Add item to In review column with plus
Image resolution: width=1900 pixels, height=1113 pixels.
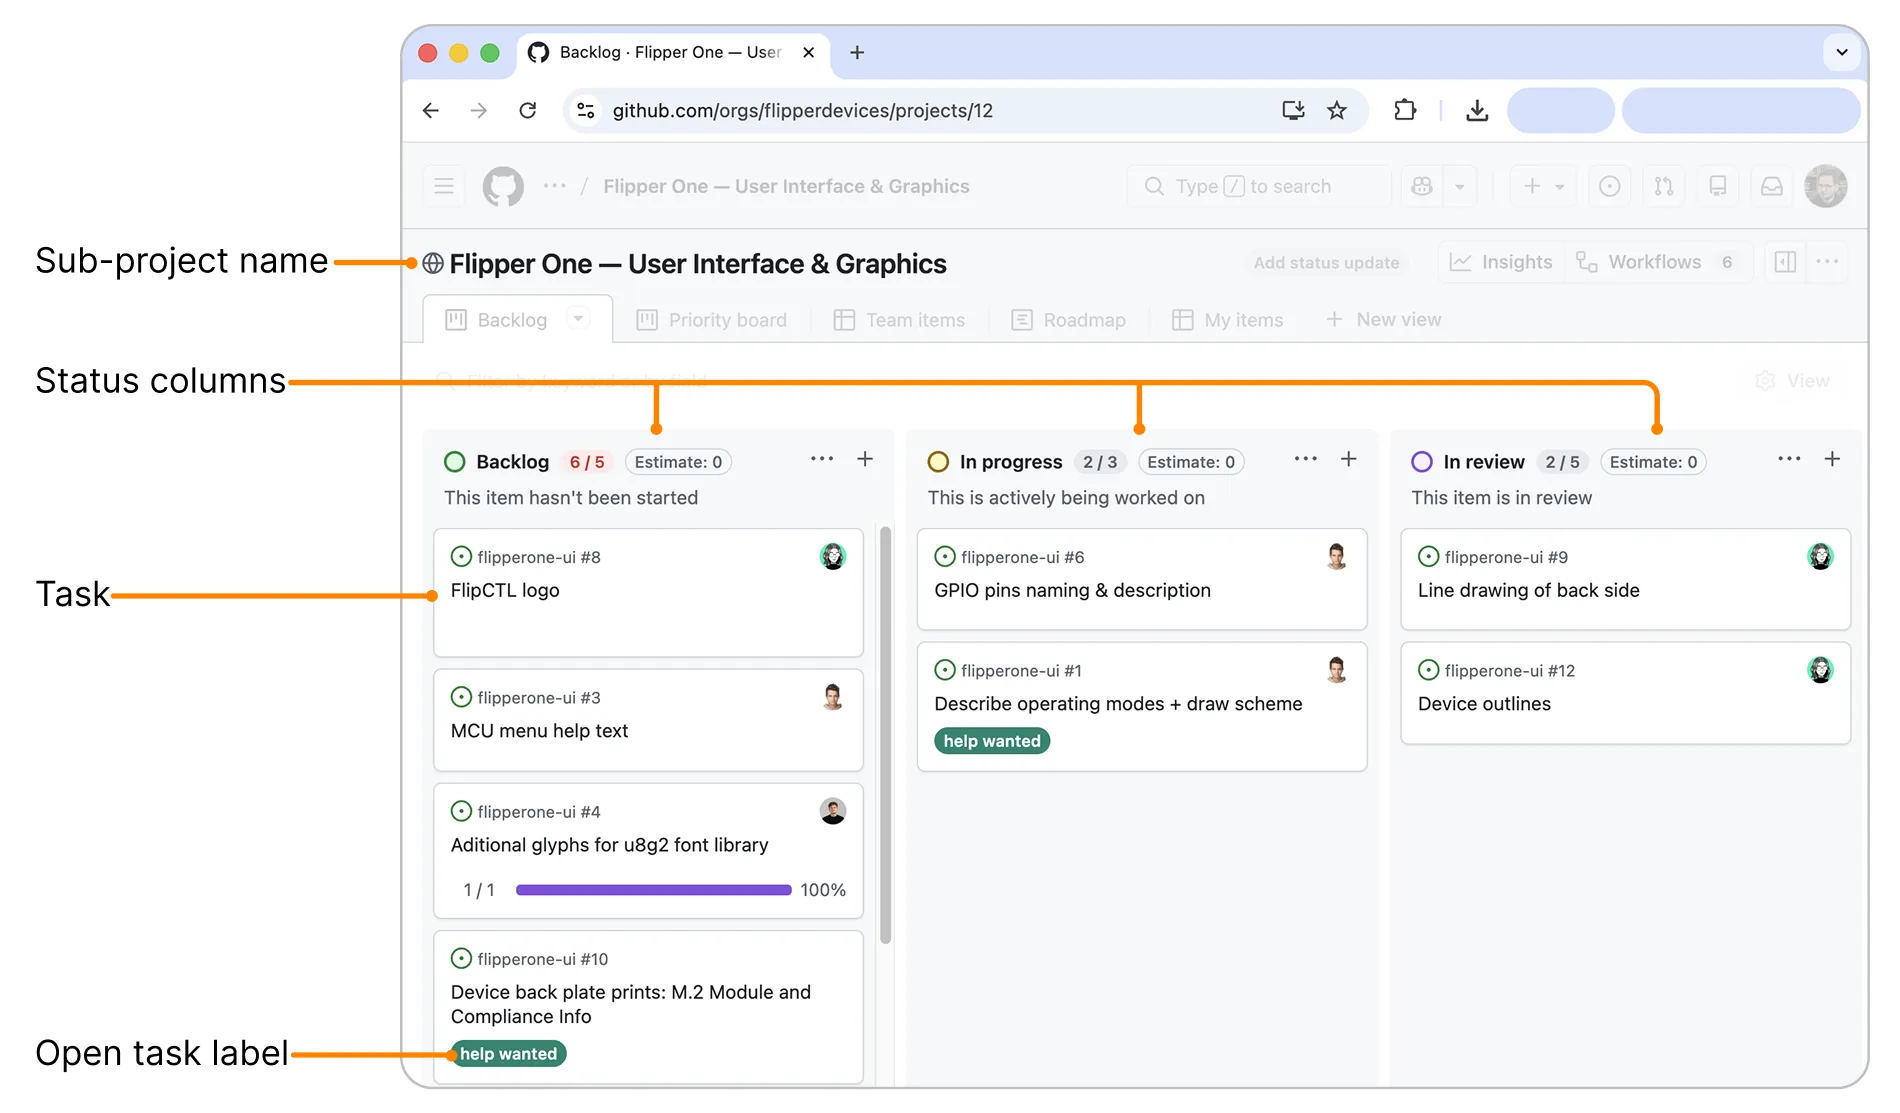tap(1832, 459)
